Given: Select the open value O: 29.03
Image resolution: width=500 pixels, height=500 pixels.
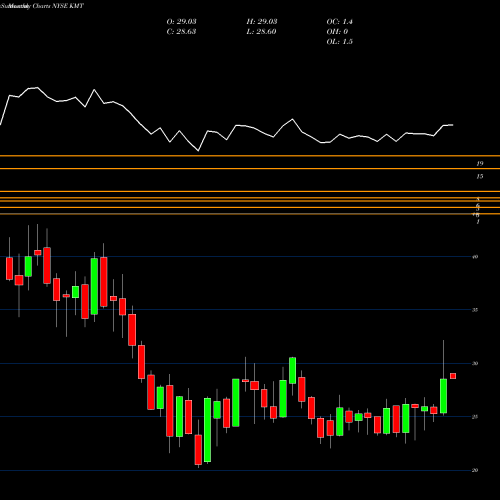Looking at the screenshot, I should click(181, 21).
